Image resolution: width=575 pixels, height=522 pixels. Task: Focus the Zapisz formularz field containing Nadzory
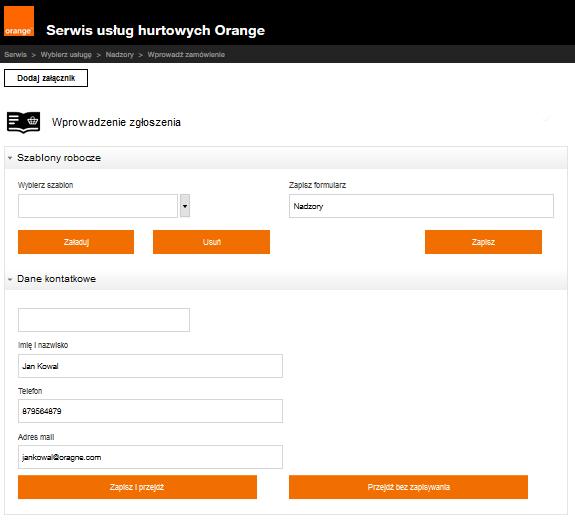[x=421, y=206]
